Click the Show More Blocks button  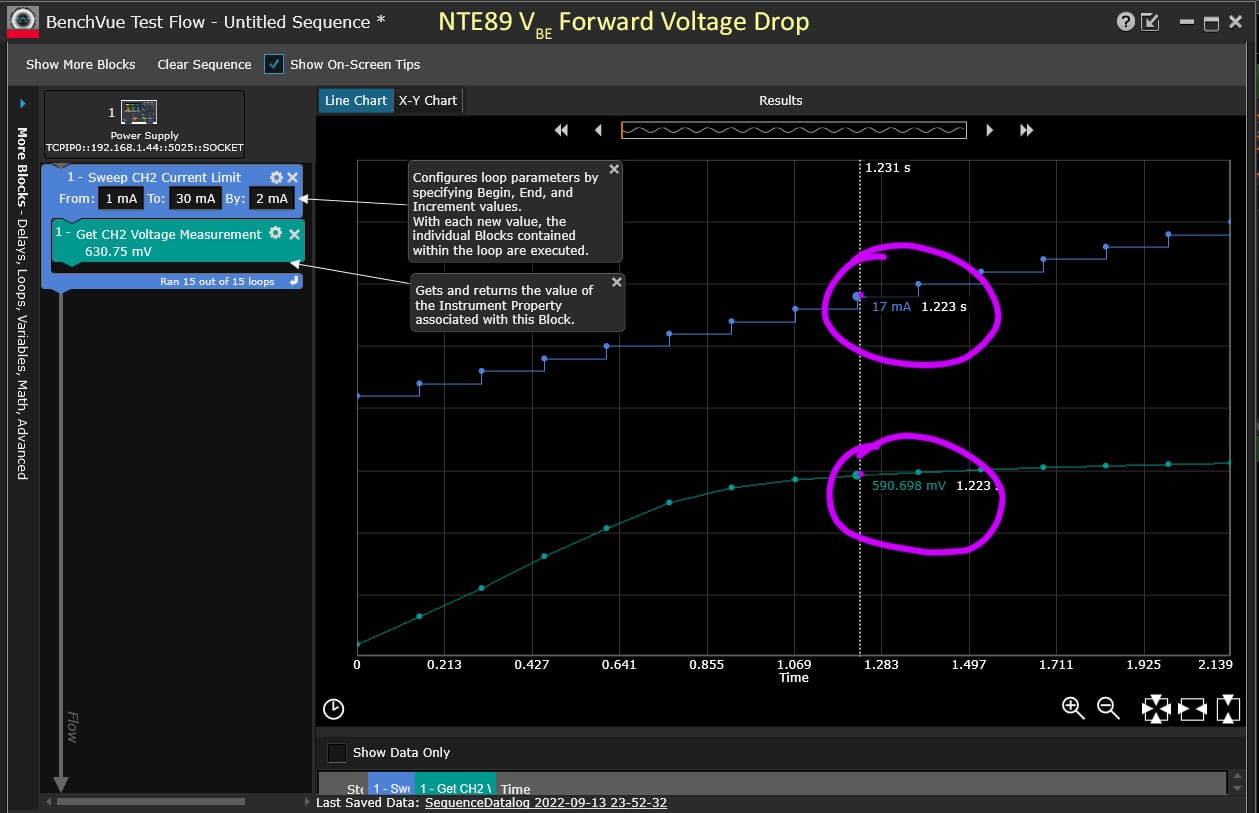81,64
